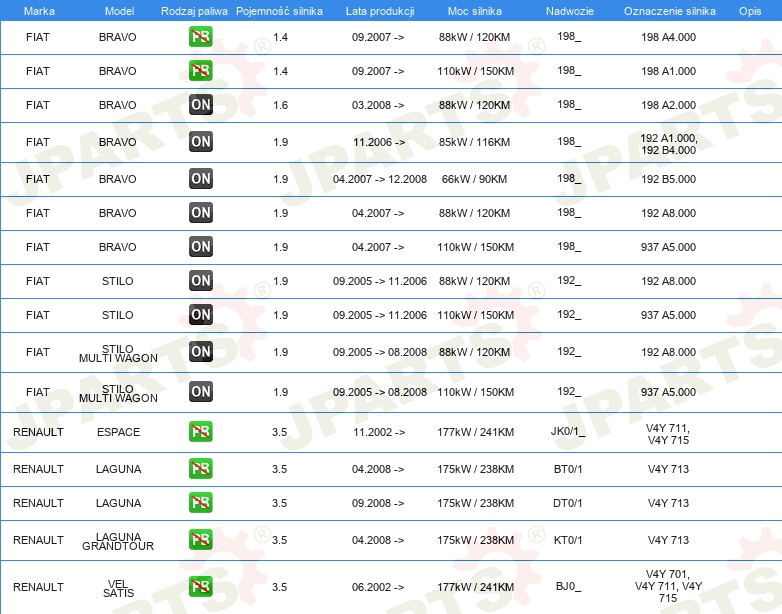Click the ON diesel icon for Bravo 85kW / 116KM
782x614 pixels.
[200, 141]
